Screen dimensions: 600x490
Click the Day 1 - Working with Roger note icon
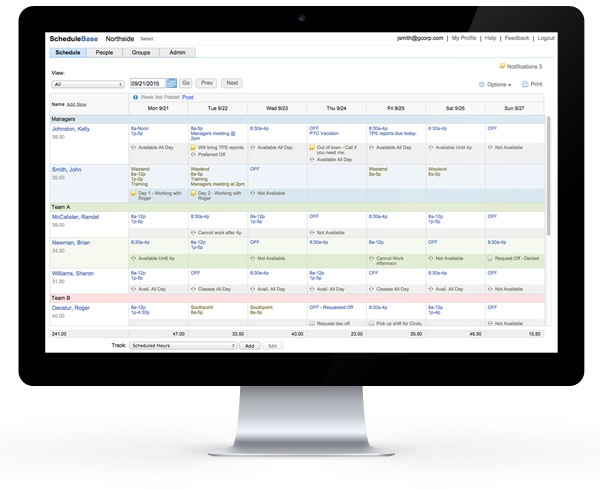tap(134, 193)
